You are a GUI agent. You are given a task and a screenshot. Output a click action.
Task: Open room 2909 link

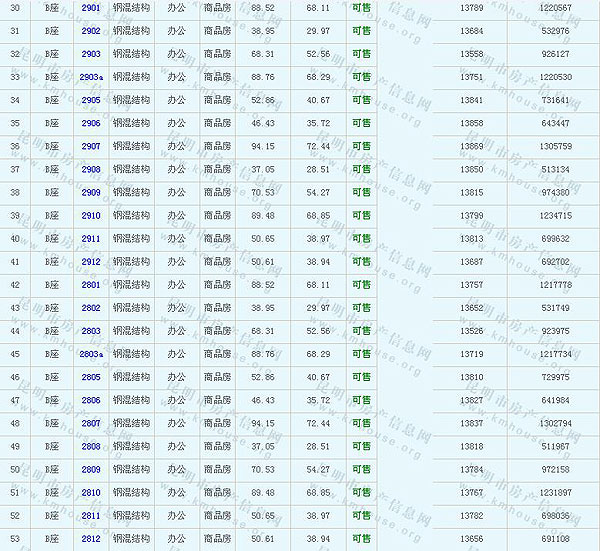click(91, 192)
